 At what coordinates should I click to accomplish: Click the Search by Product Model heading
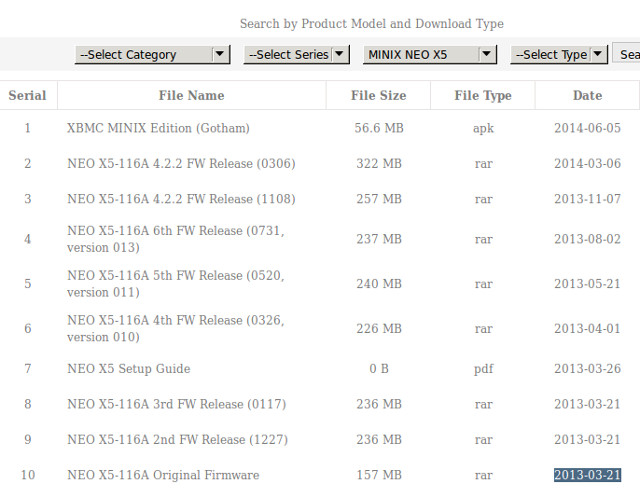pyautogui.click(x=371, y=24)
